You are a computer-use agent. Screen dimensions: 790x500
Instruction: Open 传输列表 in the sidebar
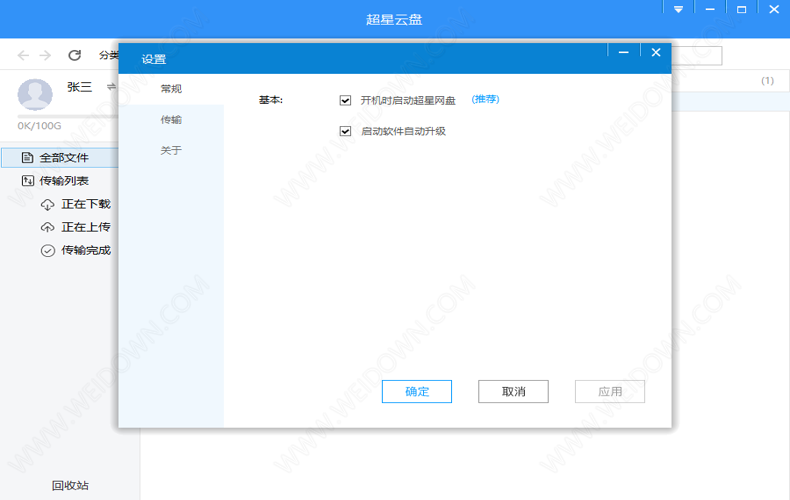click(x=63, y=181)
